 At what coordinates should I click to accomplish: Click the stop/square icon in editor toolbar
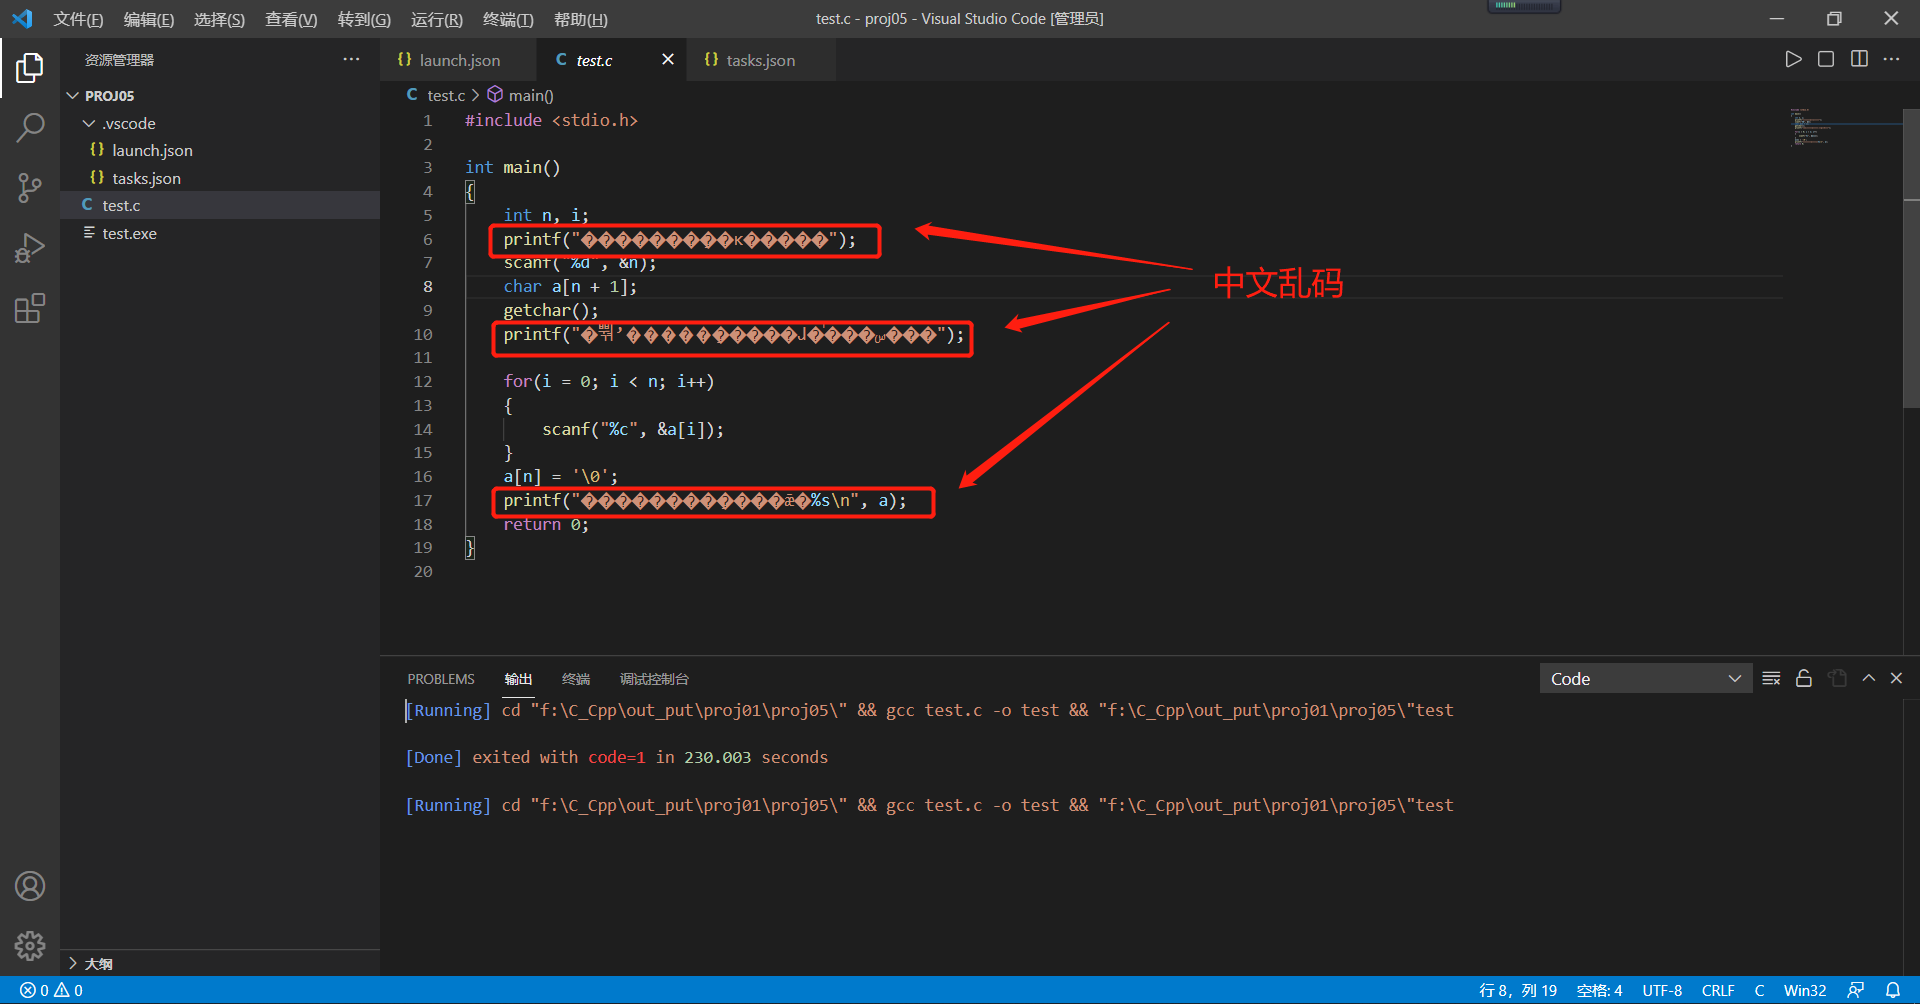(1826, 59)
